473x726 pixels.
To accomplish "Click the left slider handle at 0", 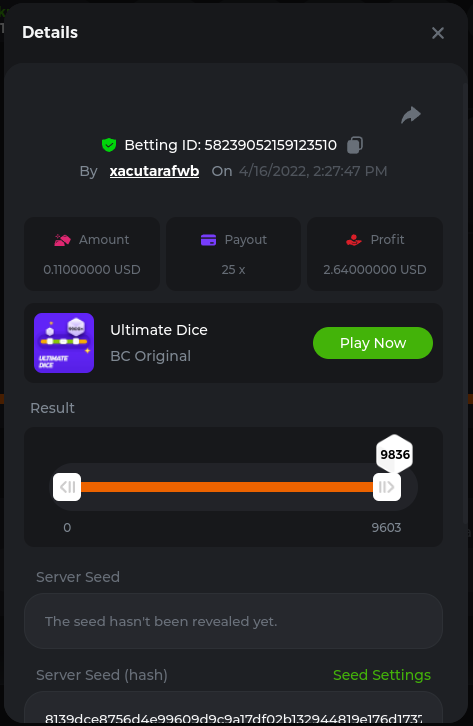I will point(67,487).
